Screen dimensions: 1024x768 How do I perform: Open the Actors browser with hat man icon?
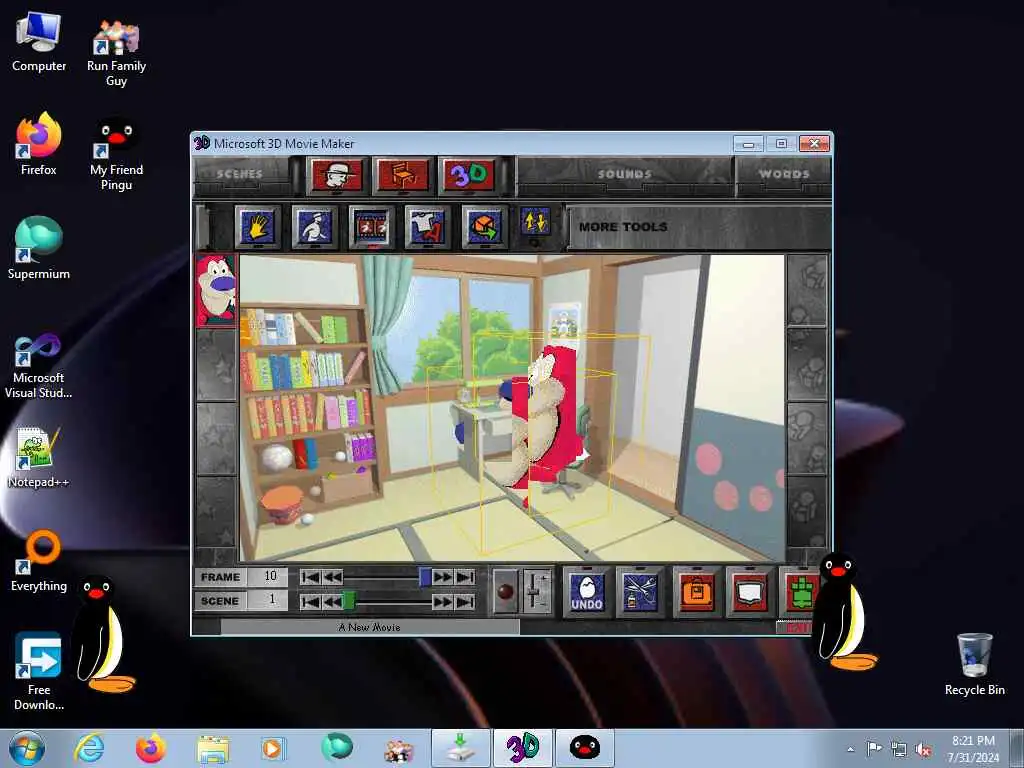click(x=336, y=175)
